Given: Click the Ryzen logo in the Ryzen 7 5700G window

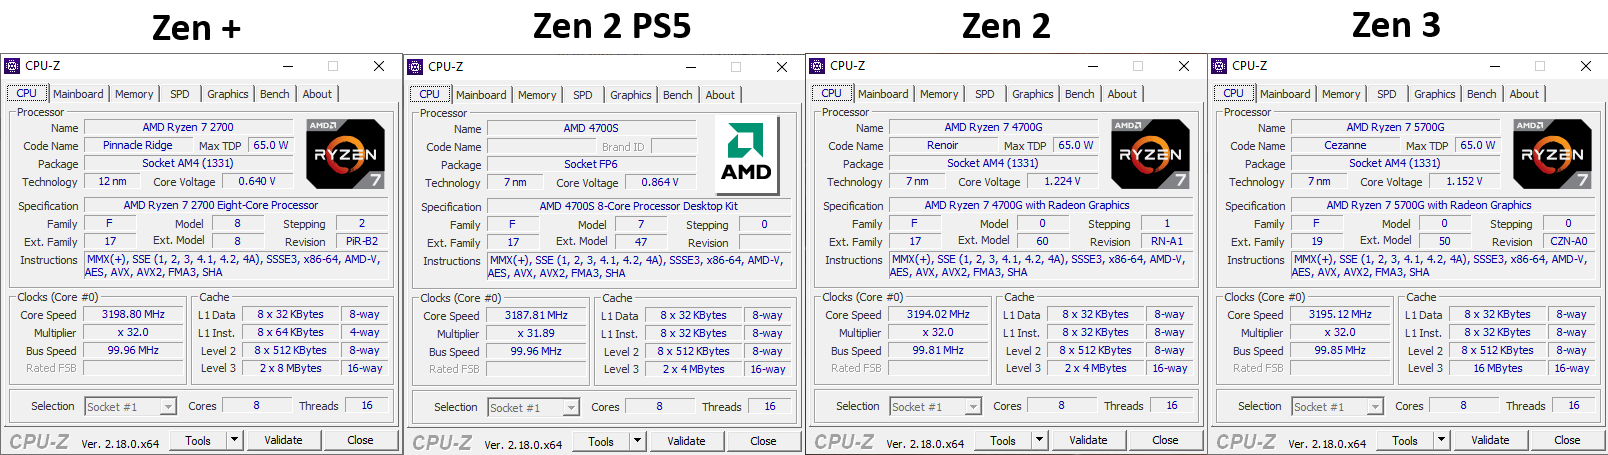Looking at the screenshot, I should pyautogui.click(x=1552, y=154).
